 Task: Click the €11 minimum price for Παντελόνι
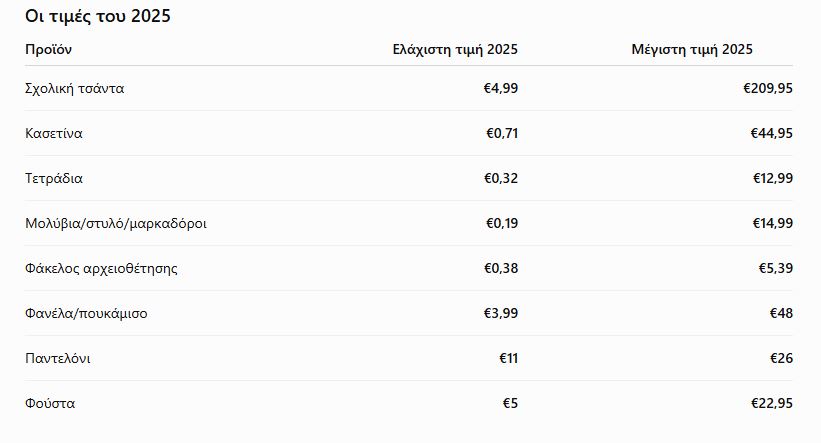click(x=508, y=358)
